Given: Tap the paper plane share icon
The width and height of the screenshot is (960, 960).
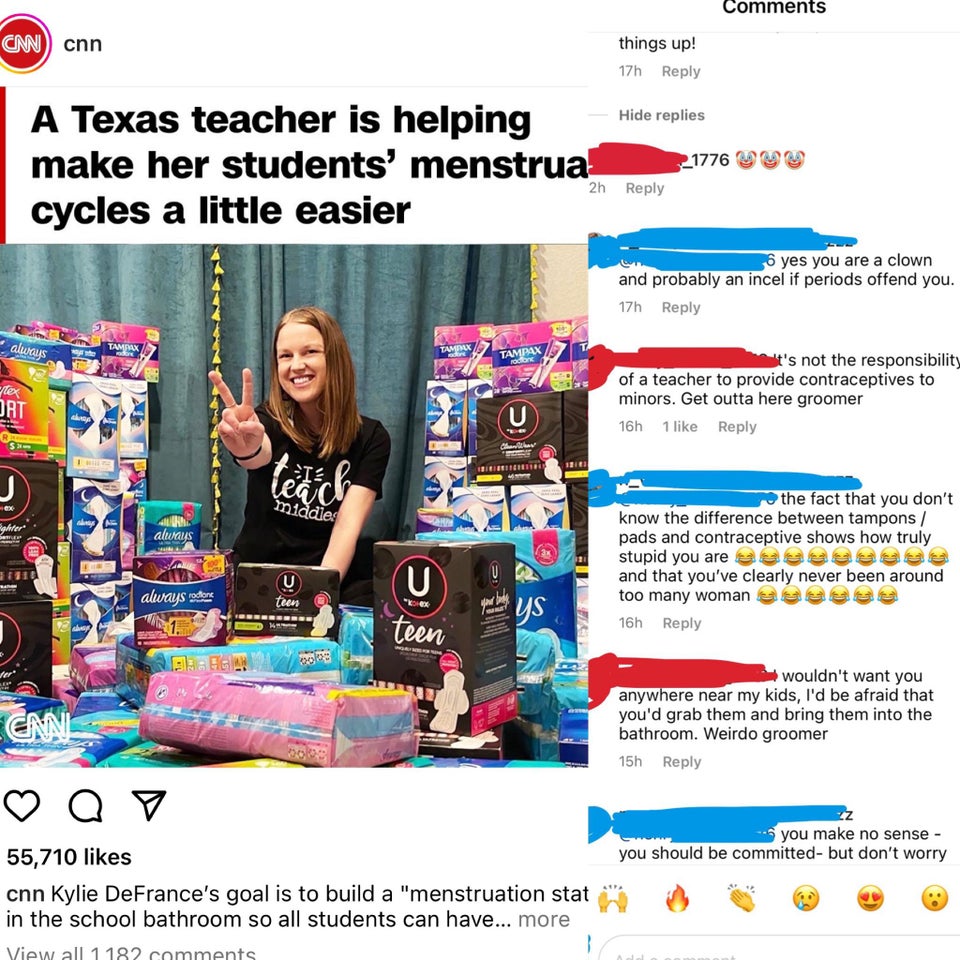Looking at the screenshot, I should 149,805.
